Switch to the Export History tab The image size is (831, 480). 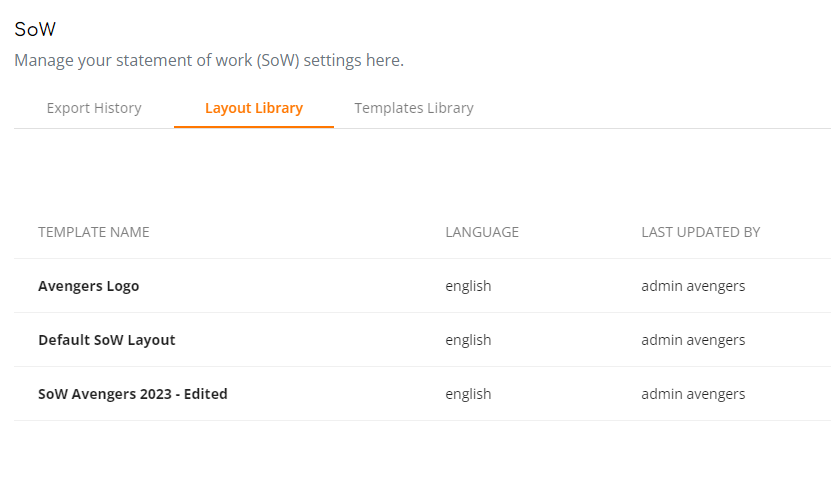94,108
